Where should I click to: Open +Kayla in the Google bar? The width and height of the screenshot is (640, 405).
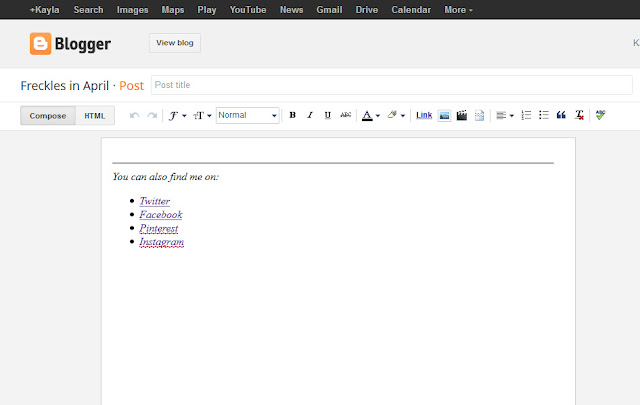click(44, 9)
